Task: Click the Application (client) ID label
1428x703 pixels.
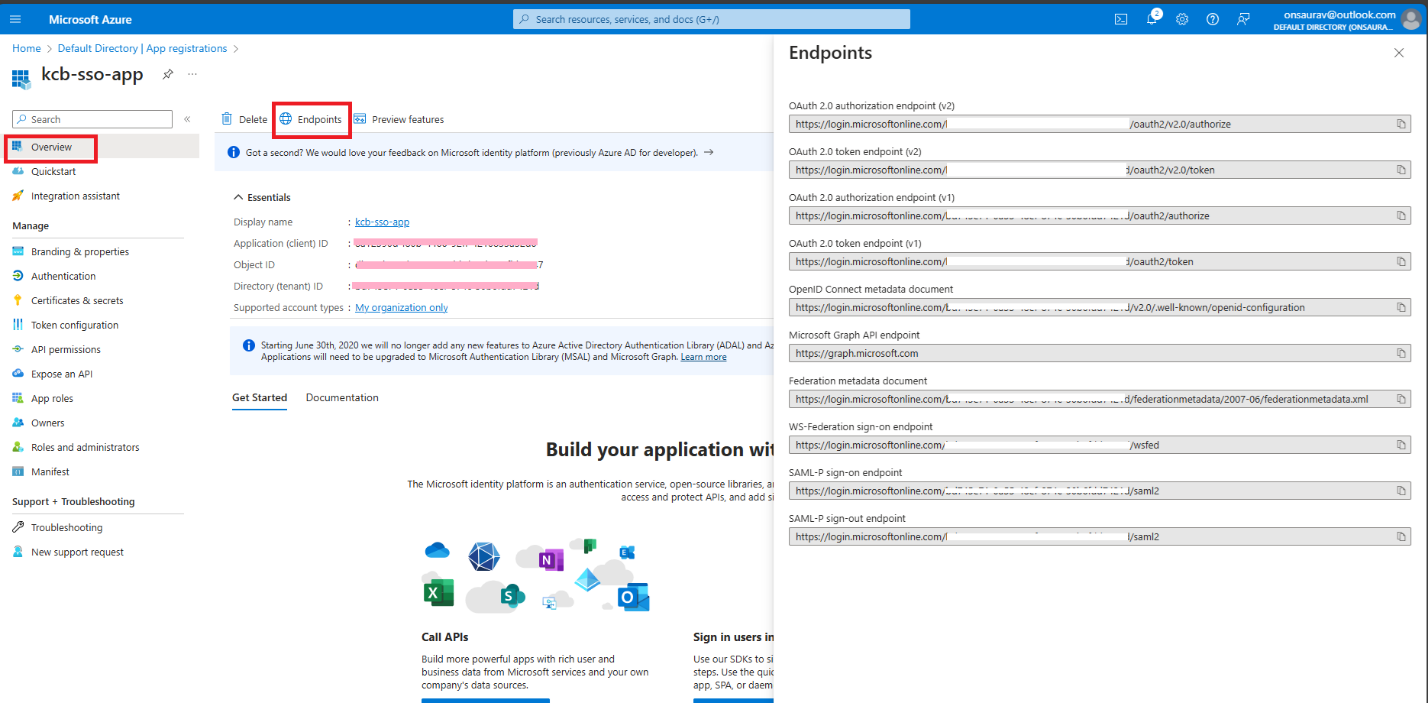Action: point(281,244)
